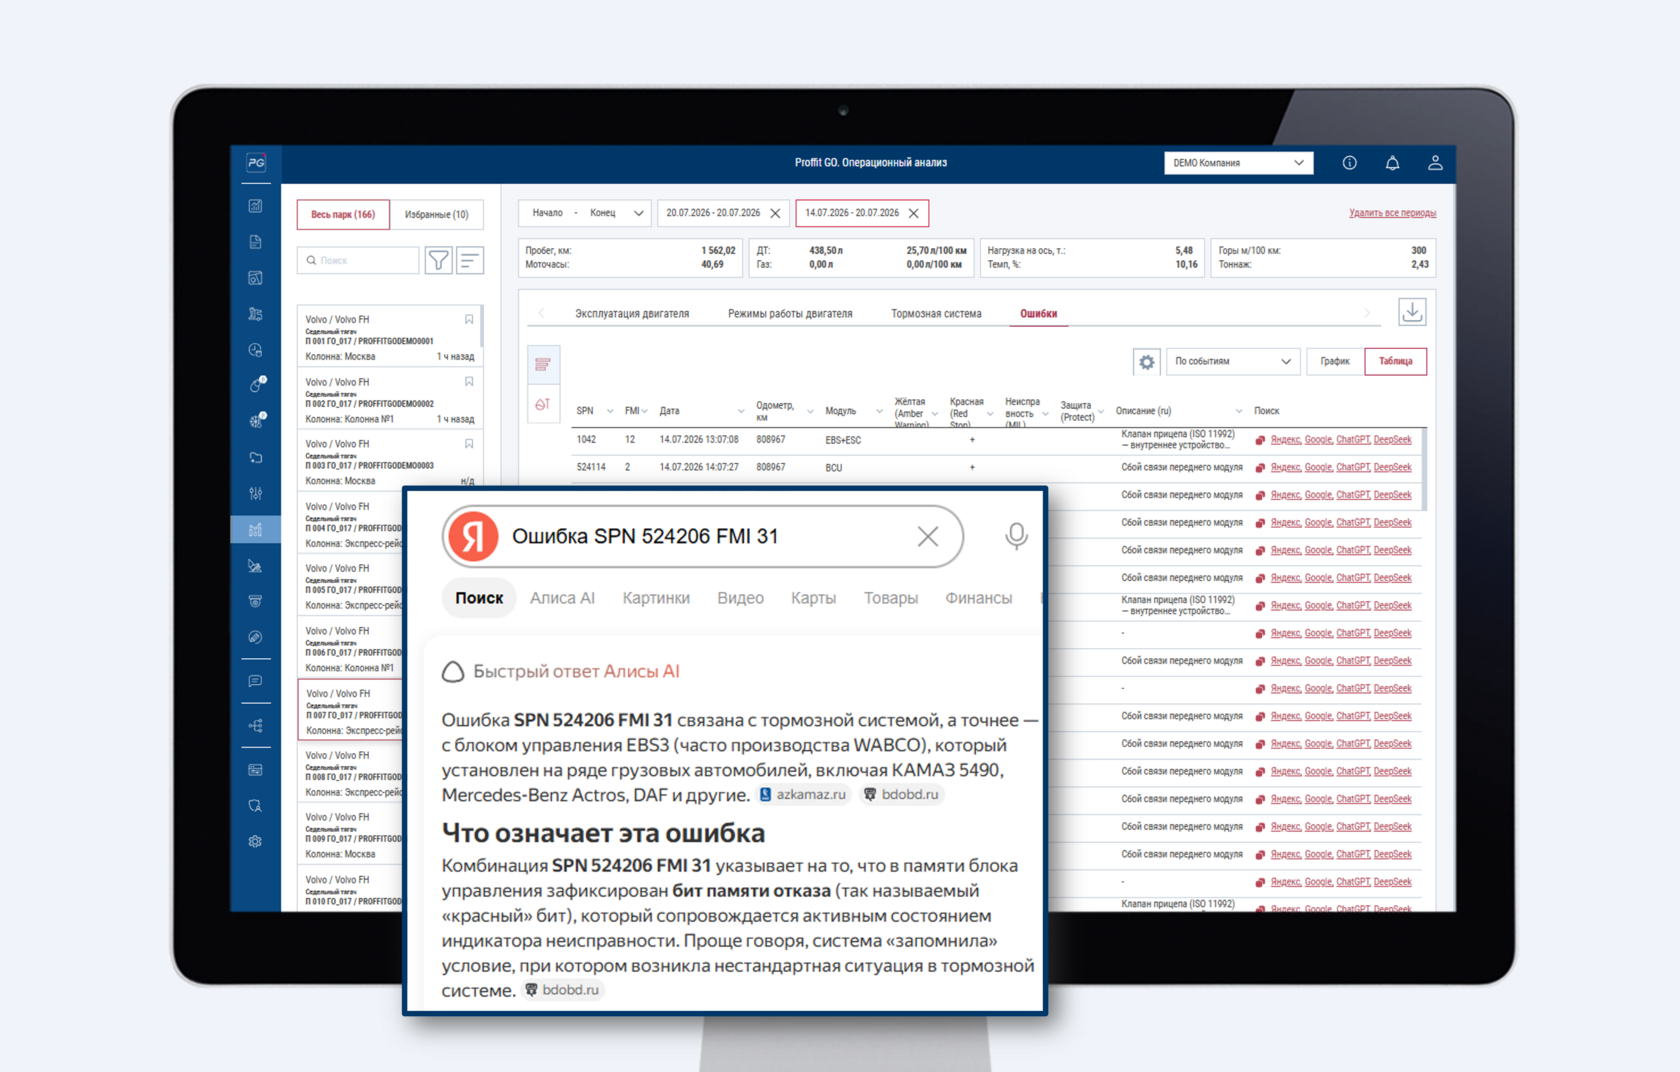Expand the FMI column arrow
The width and height of the screenshot is (1680, 1072).
(x=645, y=412)
